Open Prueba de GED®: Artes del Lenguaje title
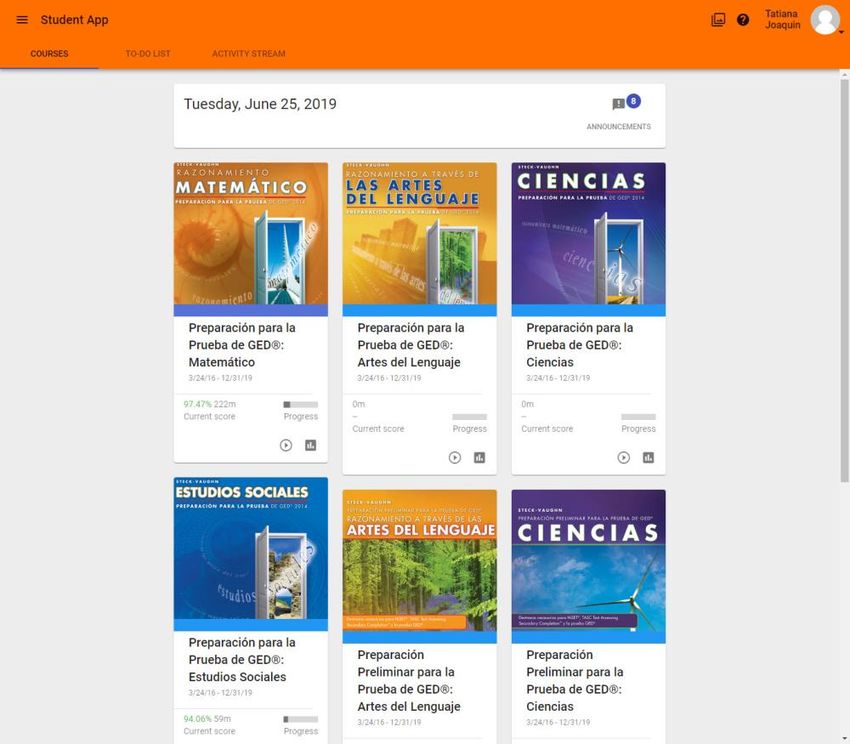The height and width of the screenshot is (744, 850). (x=411, y=345)
